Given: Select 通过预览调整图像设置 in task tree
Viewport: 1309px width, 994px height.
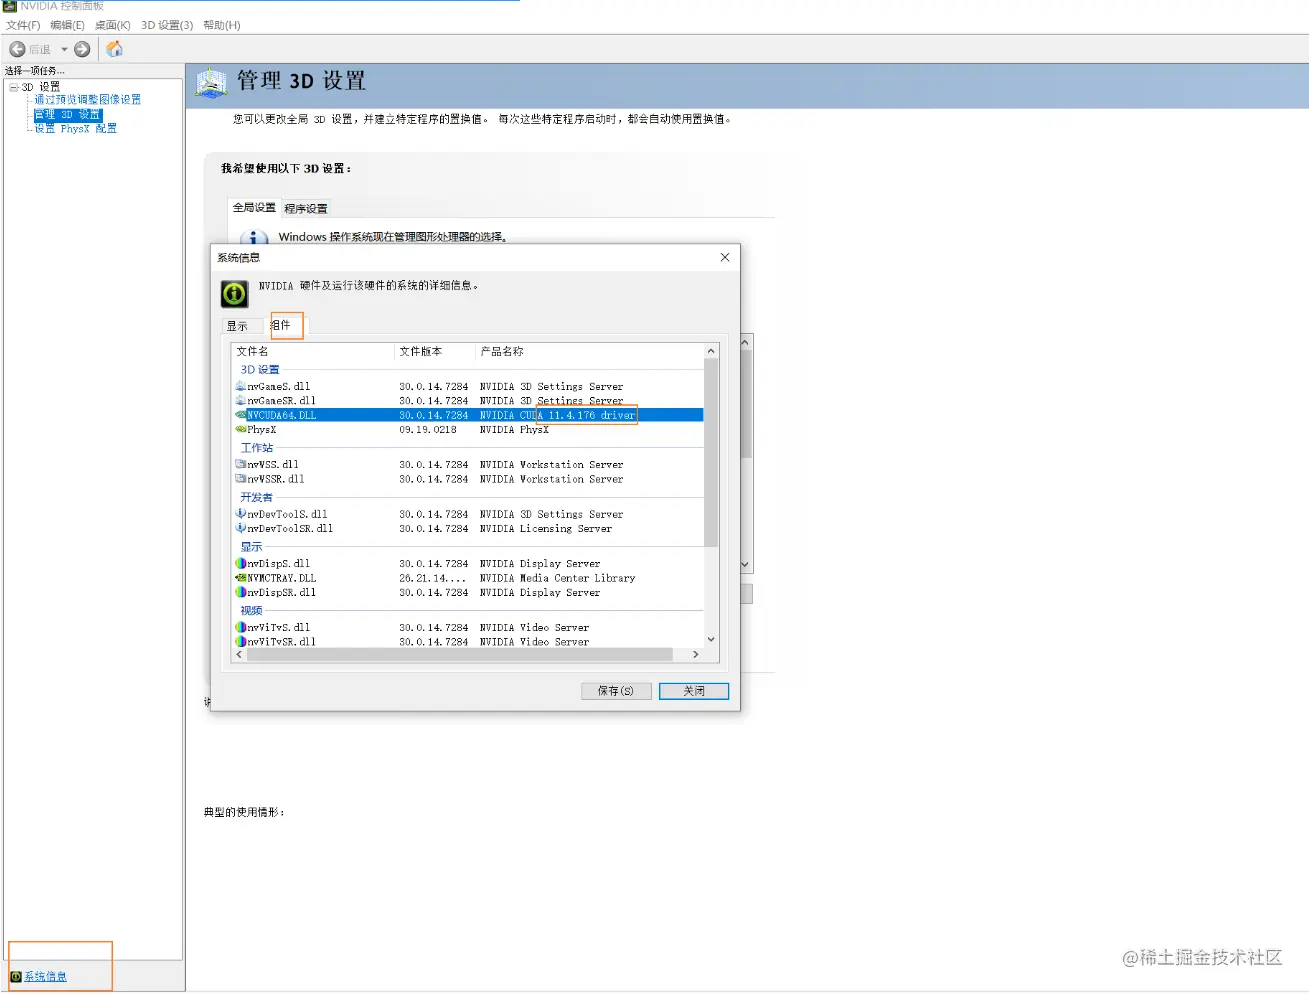Looking at the screenshot, I should pos(88,99).
